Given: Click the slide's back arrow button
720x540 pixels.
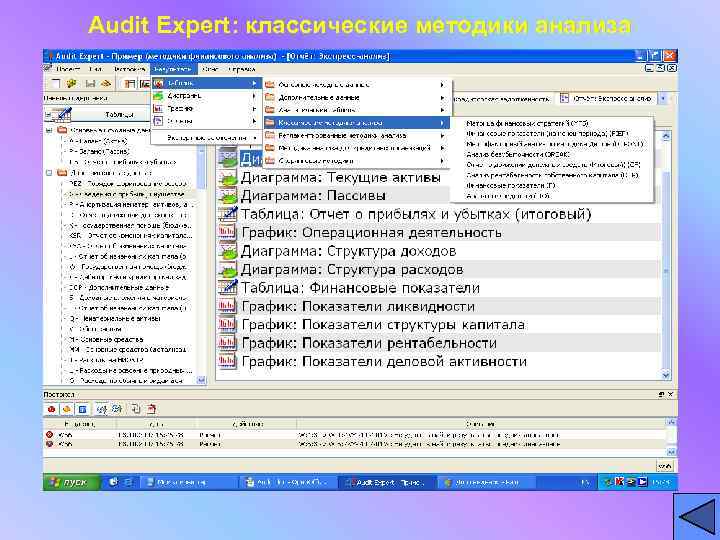Looking at the screenshot, I should (697, 517).
